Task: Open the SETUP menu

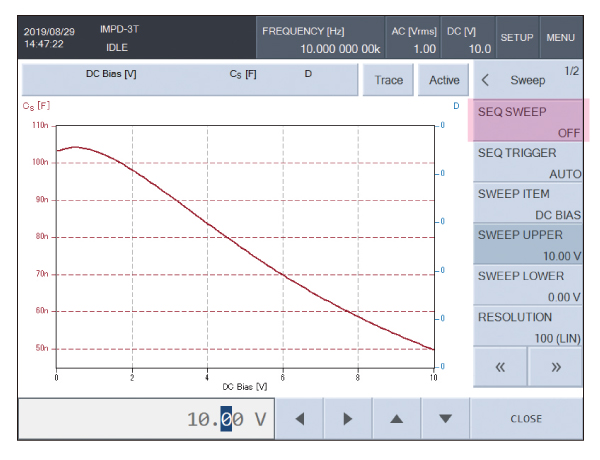Action: pyautogui.click(x=516, y=37)
